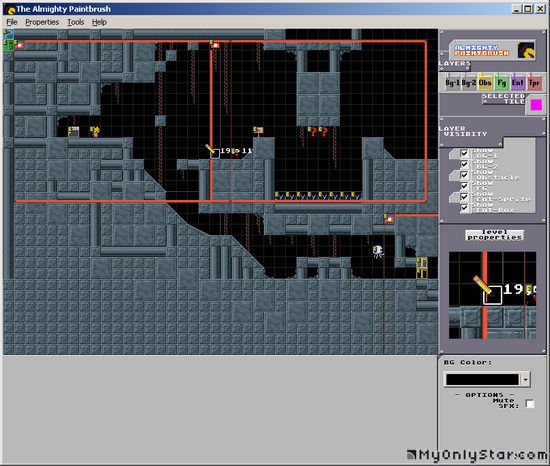Click the black BG Color field
The height and width of the screenshot is (466, 550).
[x=482, y=379]
